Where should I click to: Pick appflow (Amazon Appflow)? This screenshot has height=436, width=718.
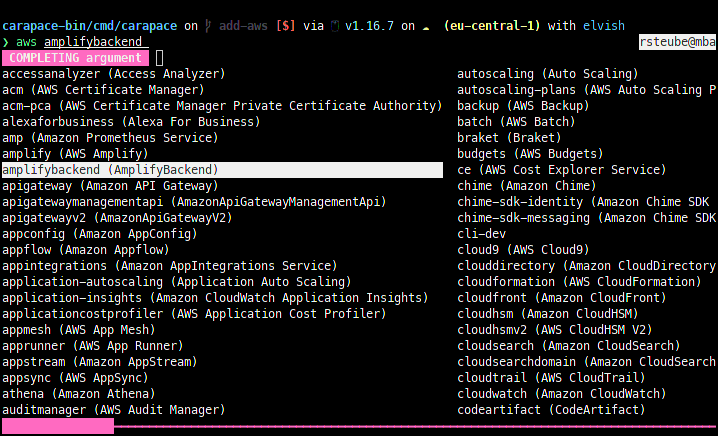pos(86,250)
